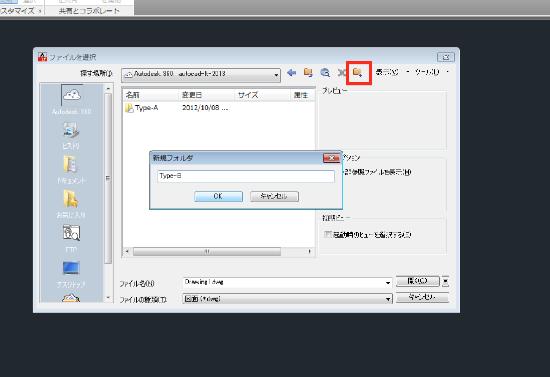The height and width of the screenshot is (377, 550).
Task: Select the History icon in places sidebar
Action: (71, 130)
